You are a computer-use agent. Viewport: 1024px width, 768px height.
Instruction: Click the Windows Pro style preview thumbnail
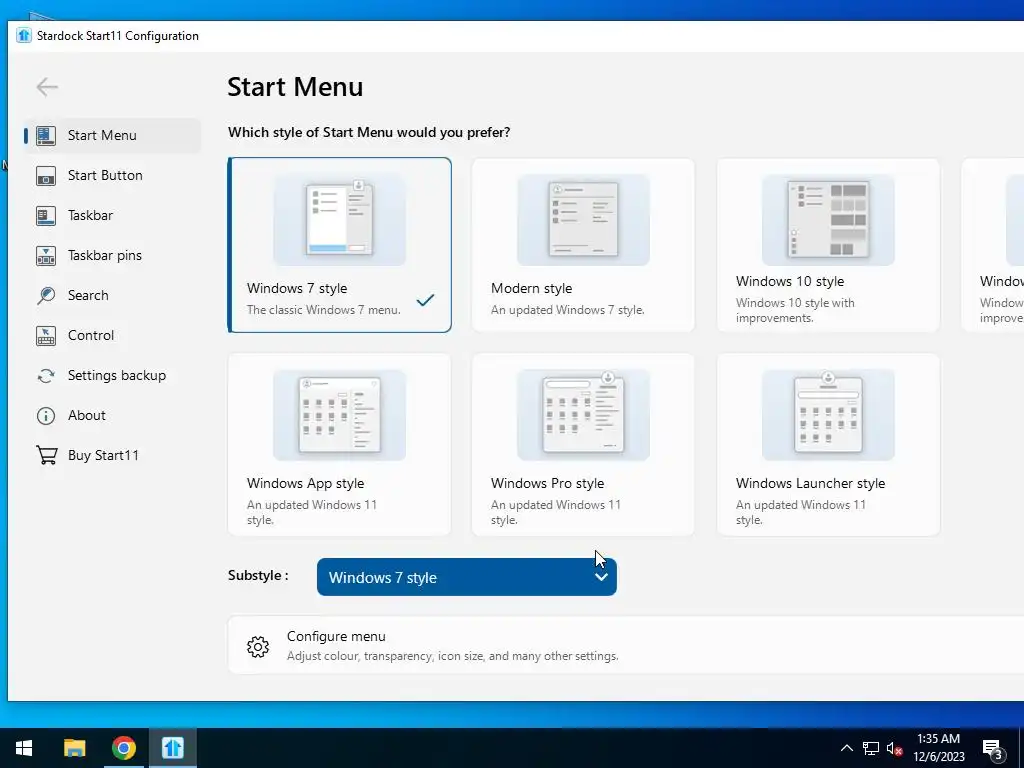pyautogui.click(x=583, y=415)
